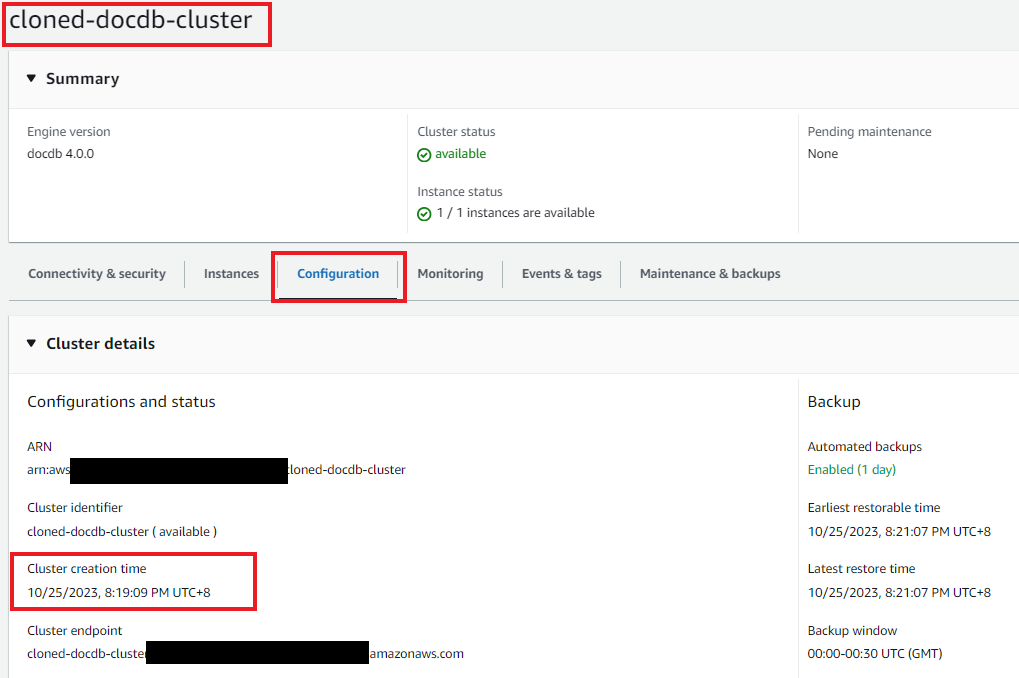Click the Earliest restorable time label
Viewport: 1019px width, 678px height.
[873, 508]
